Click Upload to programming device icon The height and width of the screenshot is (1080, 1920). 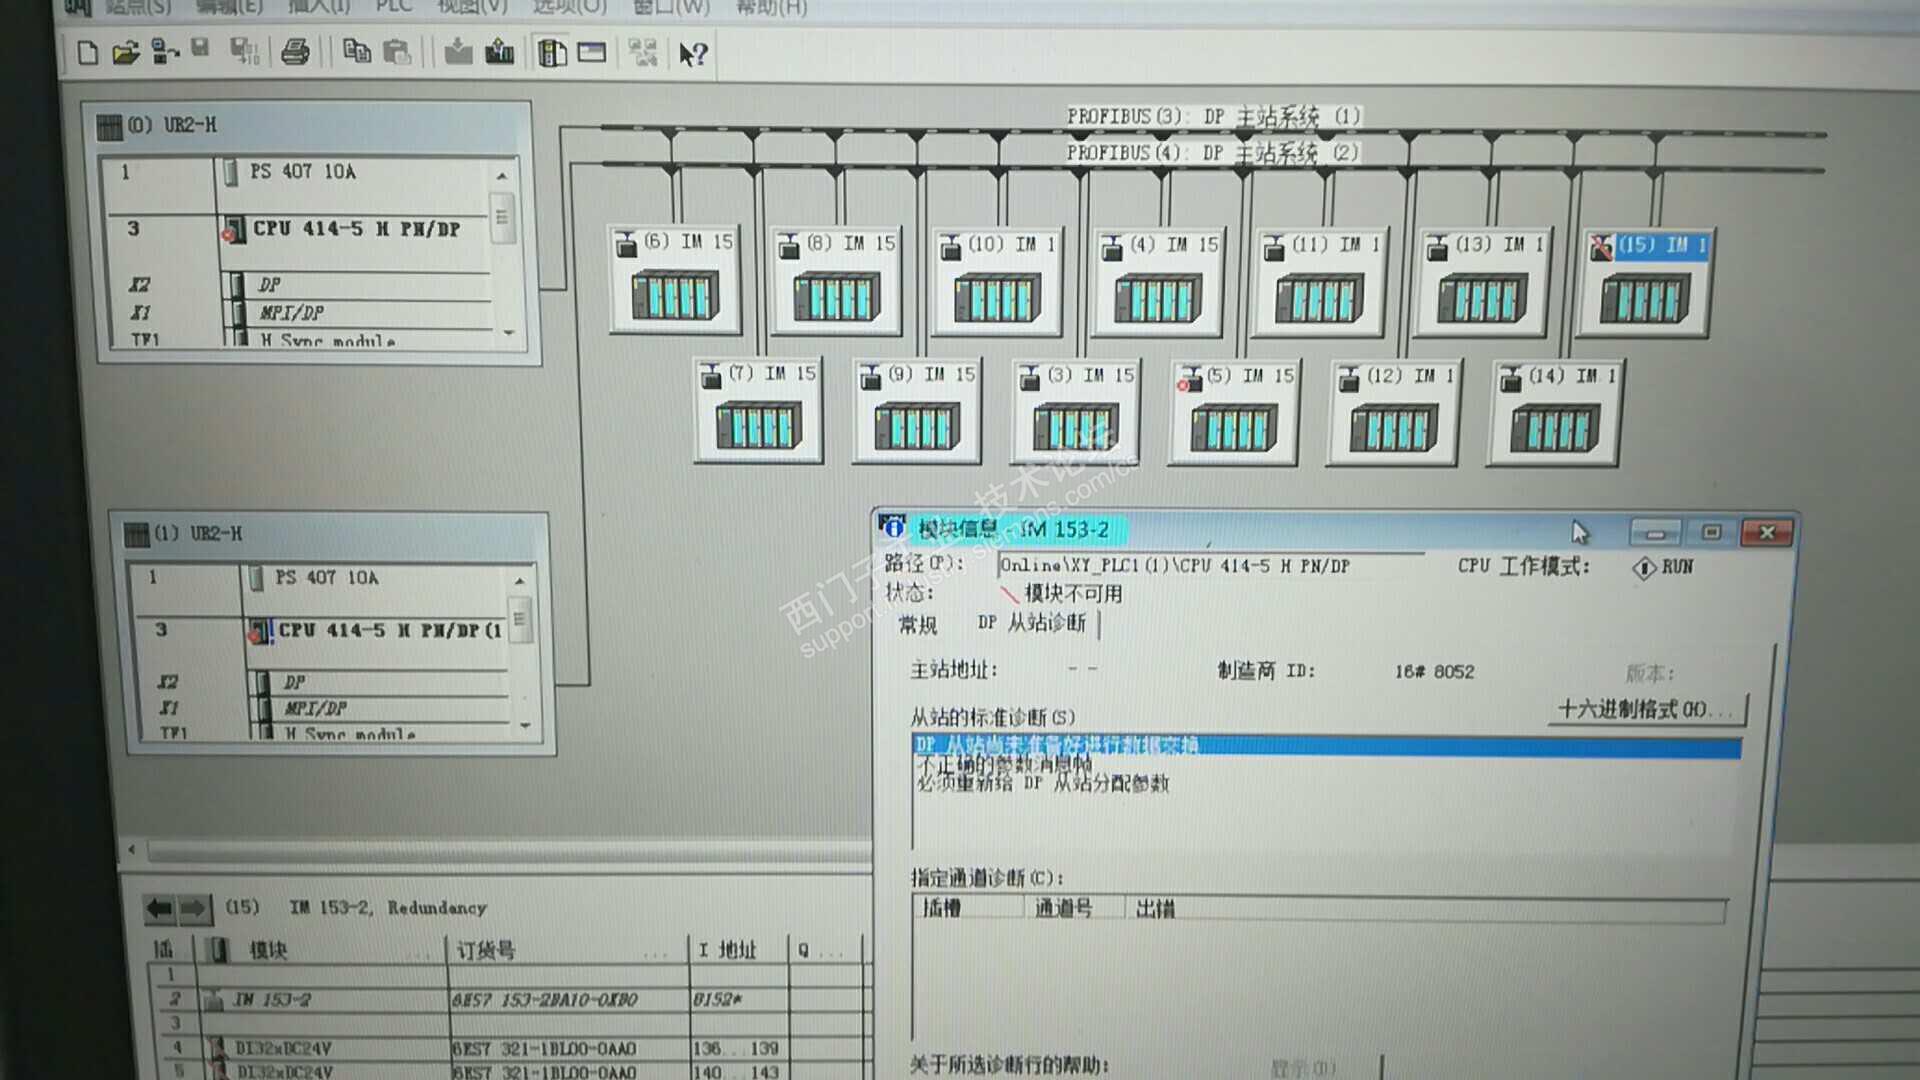point(500,51)
